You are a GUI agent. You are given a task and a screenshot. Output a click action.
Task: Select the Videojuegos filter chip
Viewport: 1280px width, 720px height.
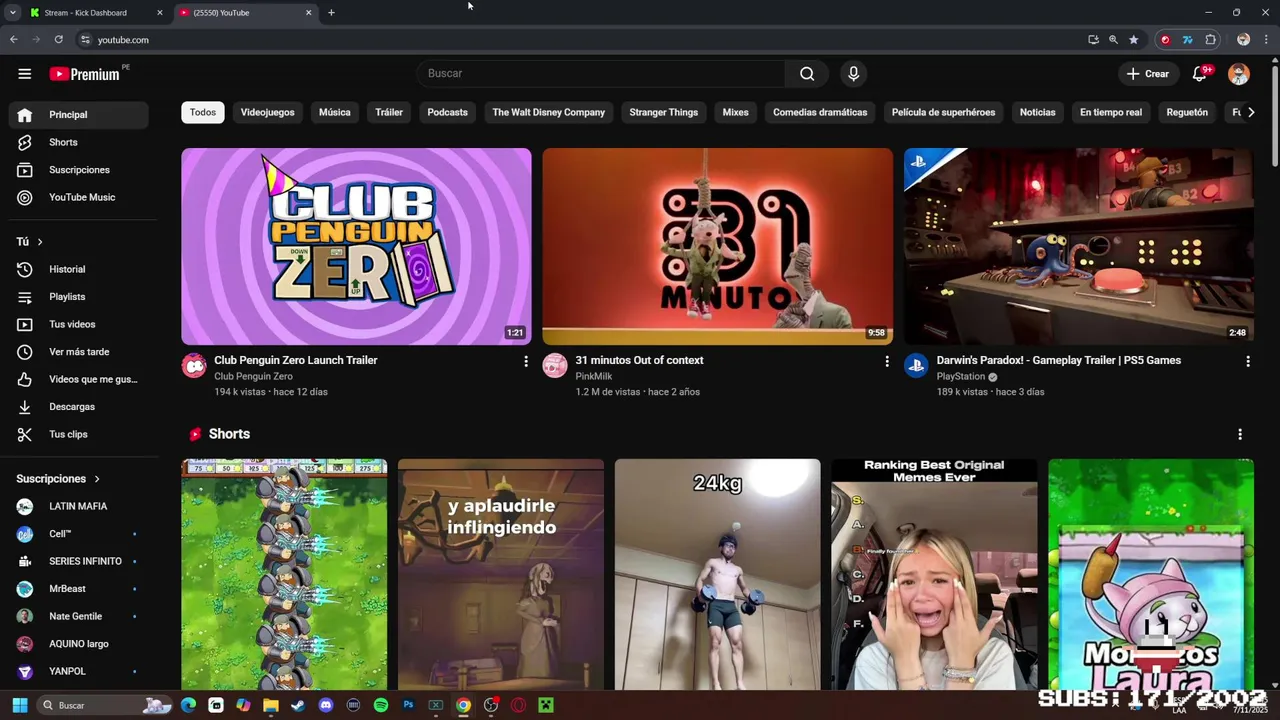click(267, 112)
